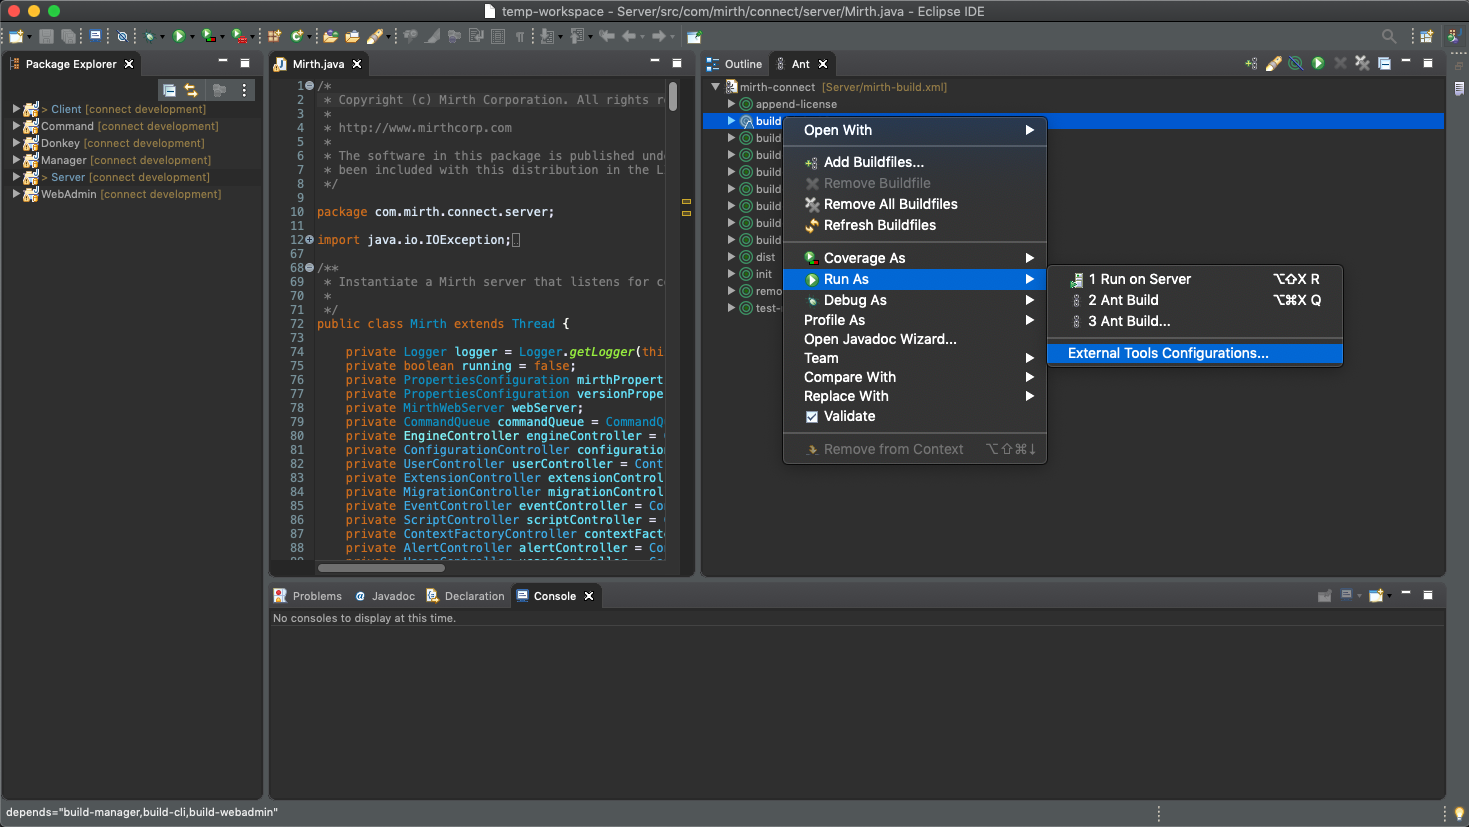This screenshot has width=1469, height=827.
Task: Select 2 Ant Build in Run As submenu
Action: coord(1195,300)
